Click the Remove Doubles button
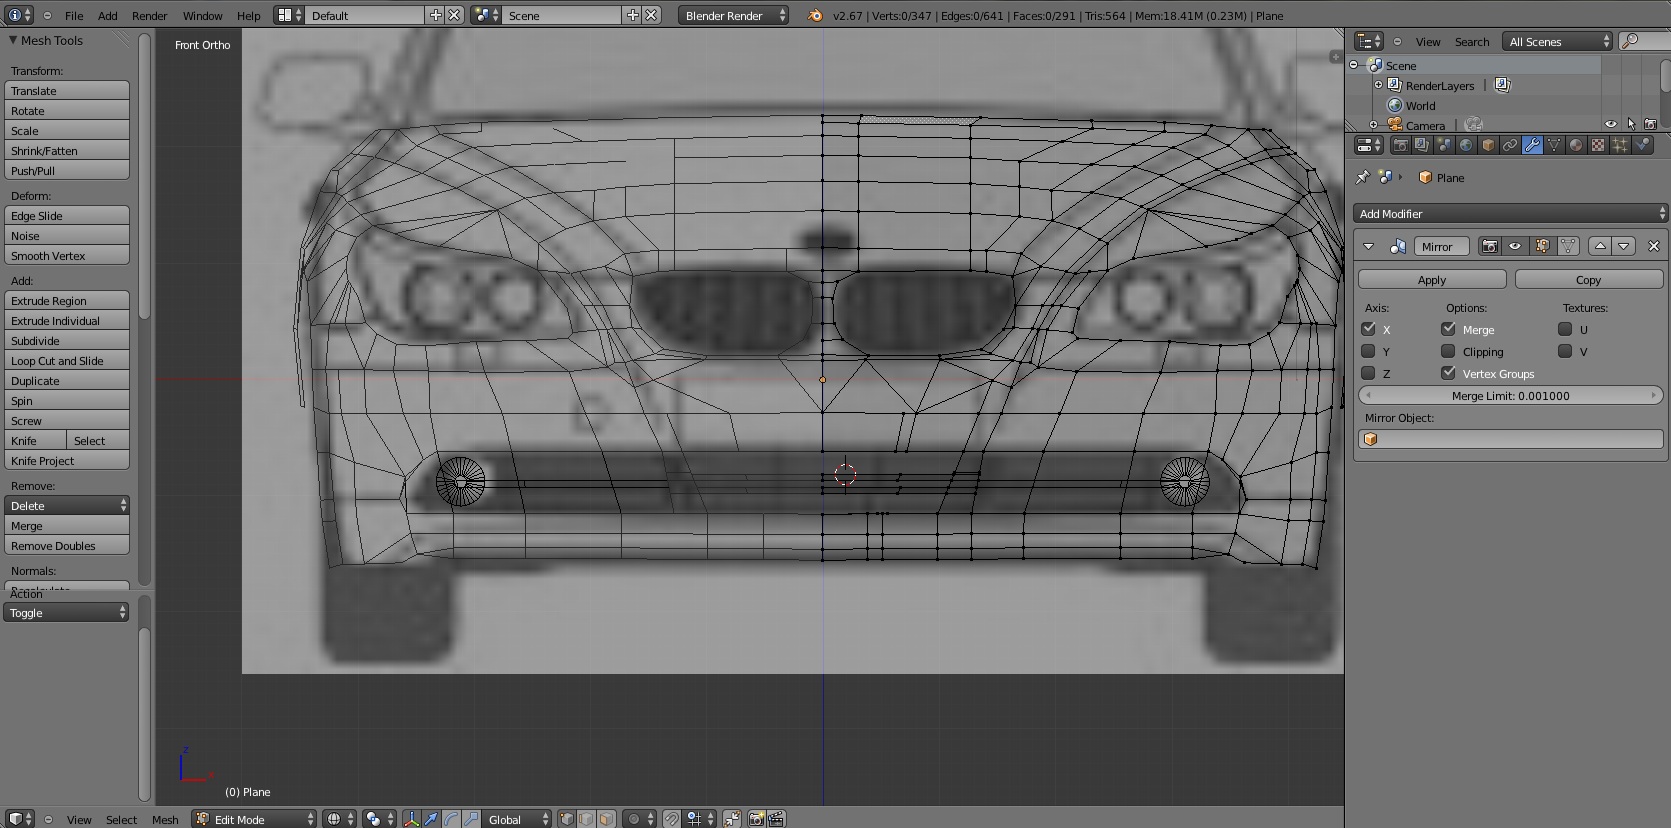This screenshot has width=1671, height=828. point(67,546)
